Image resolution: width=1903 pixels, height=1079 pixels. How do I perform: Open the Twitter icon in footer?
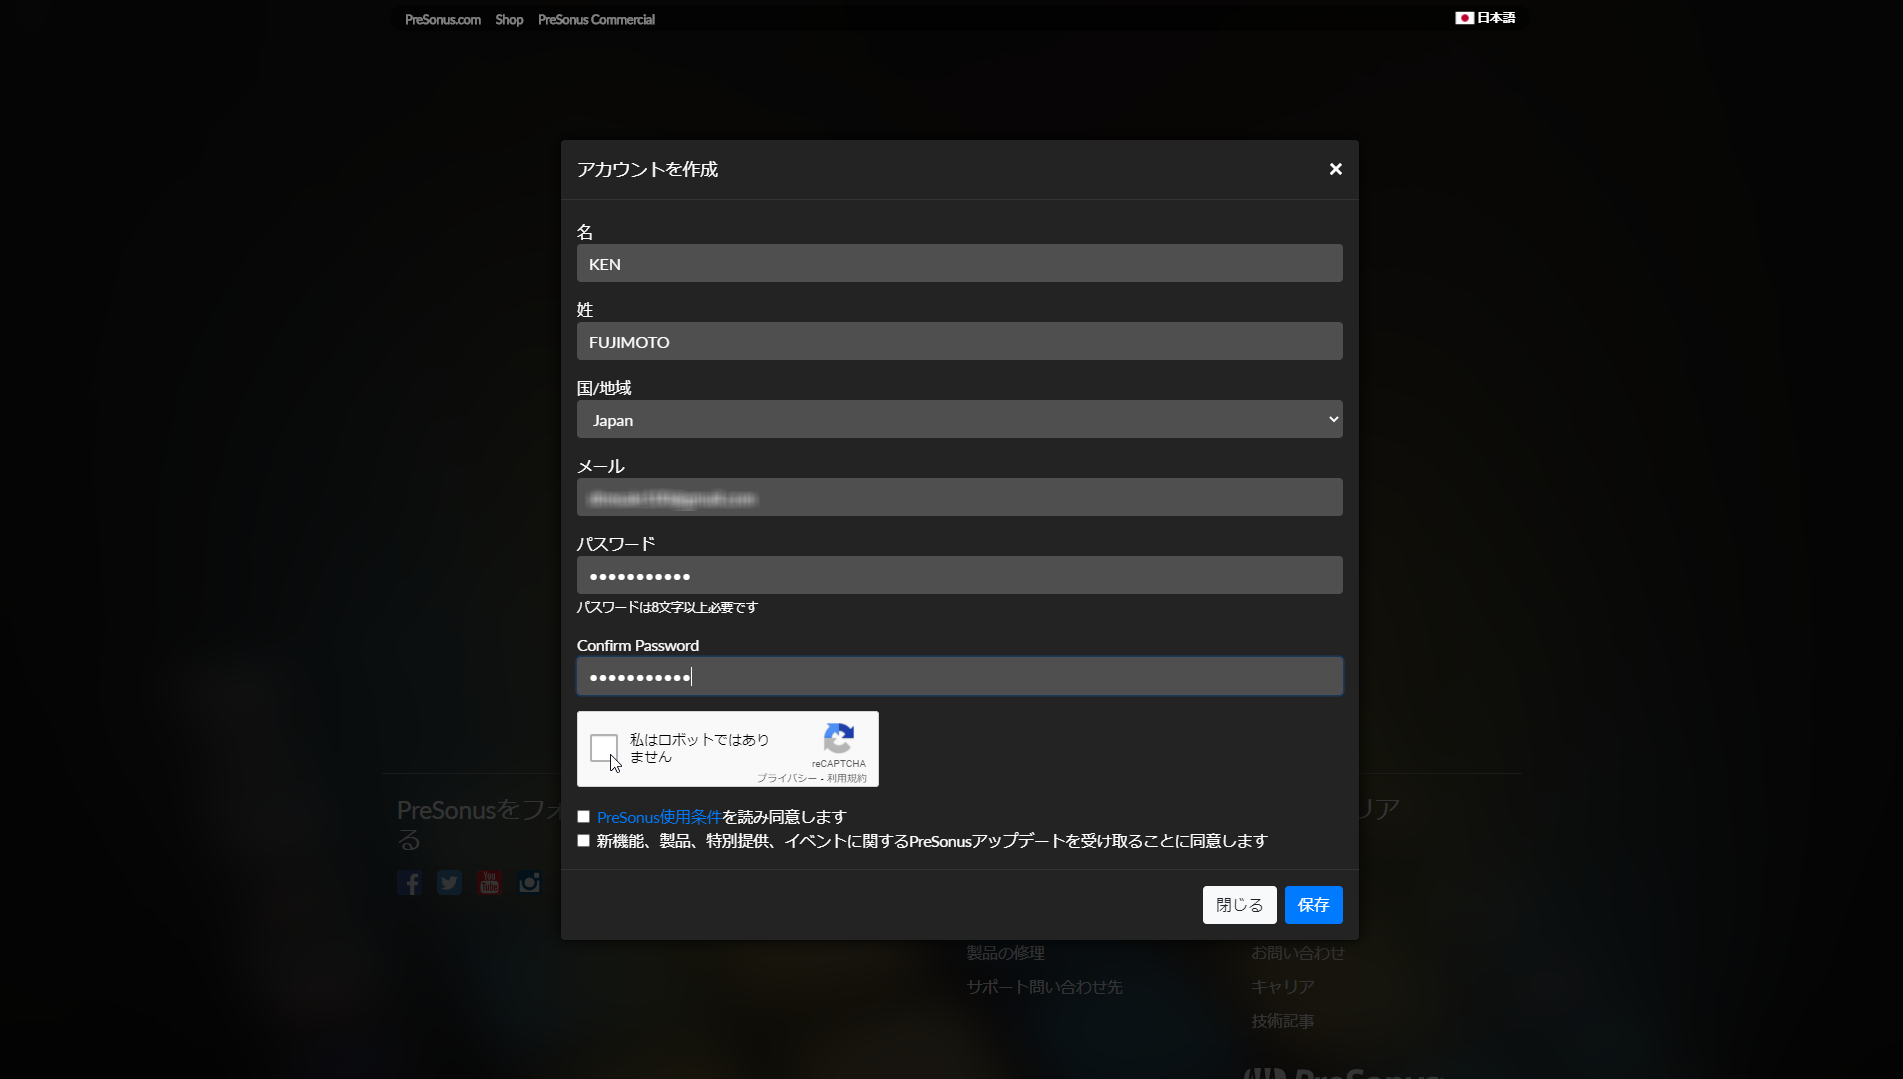449,882
